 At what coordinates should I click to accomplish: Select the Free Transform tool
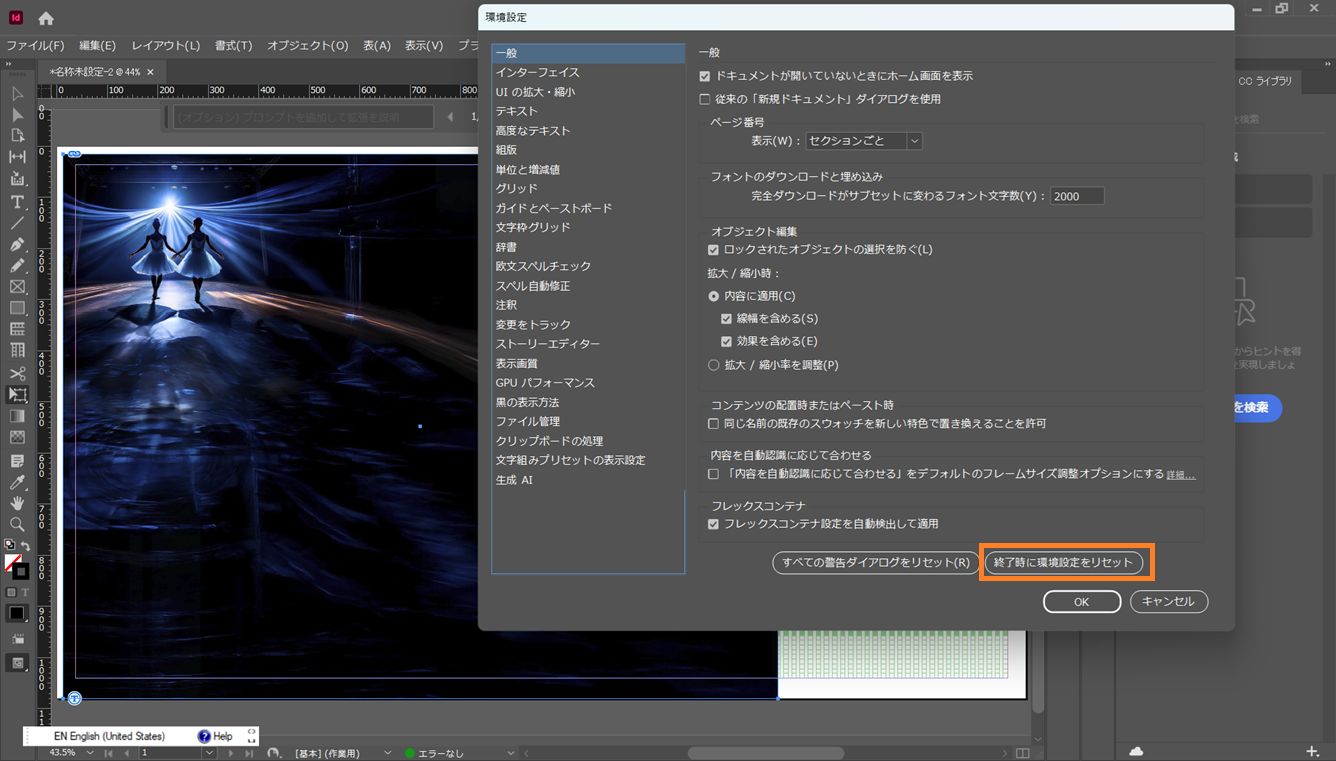coord(17,394)
